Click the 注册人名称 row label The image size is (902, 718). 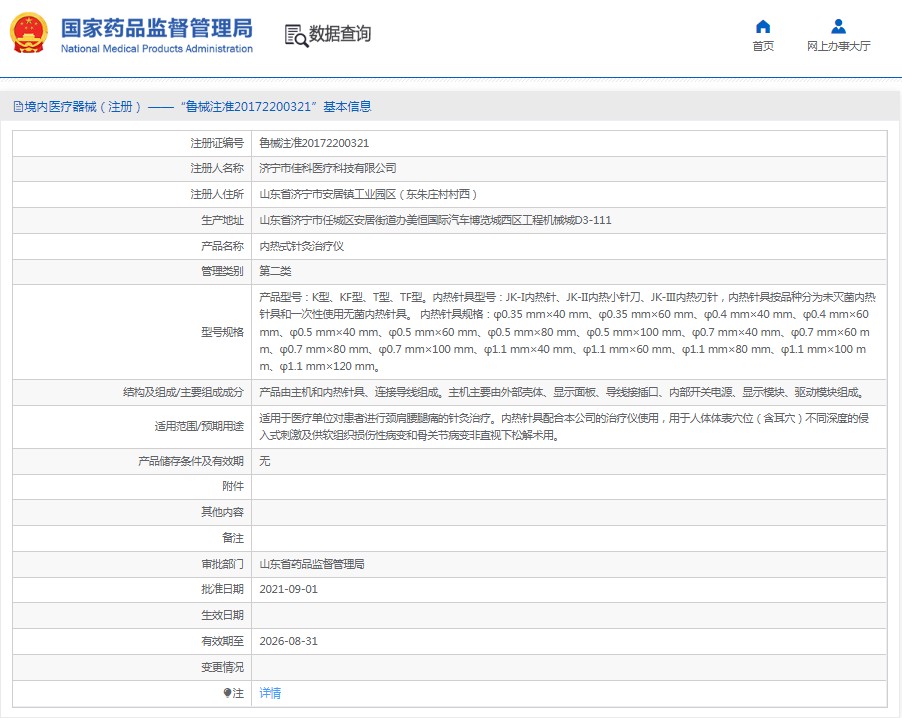coord(217,168)
